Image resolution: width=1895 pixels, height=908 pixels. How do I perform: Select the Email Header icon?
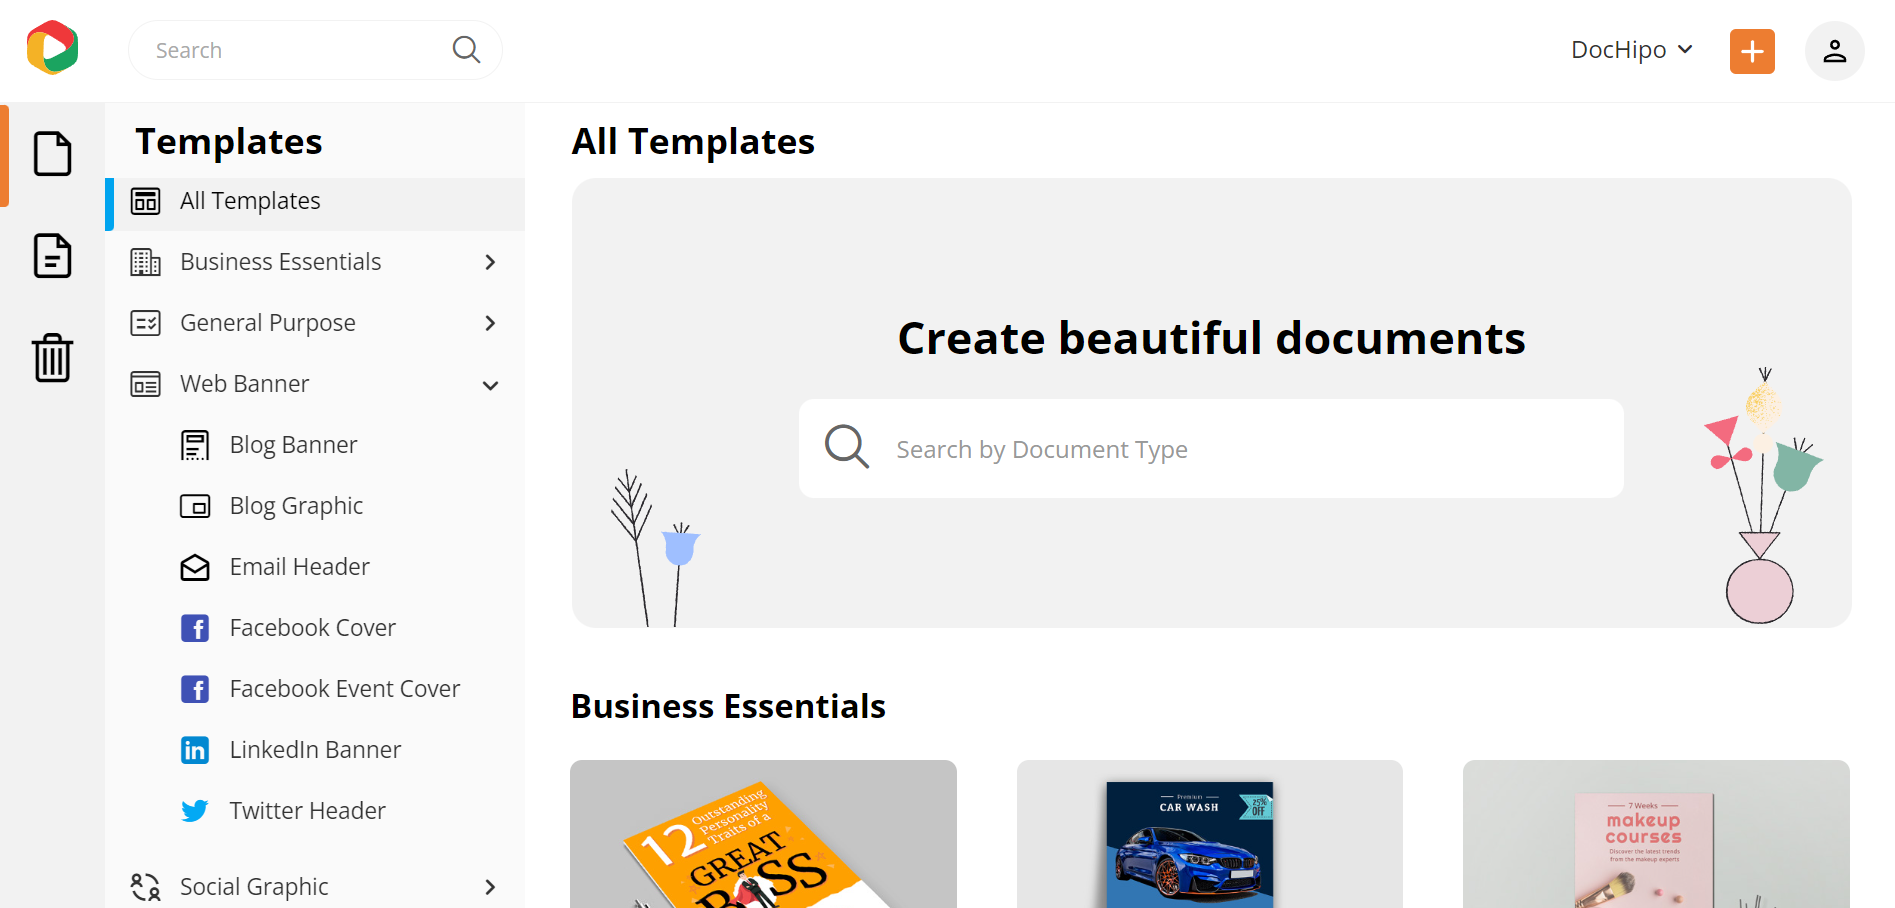(195, 566)
